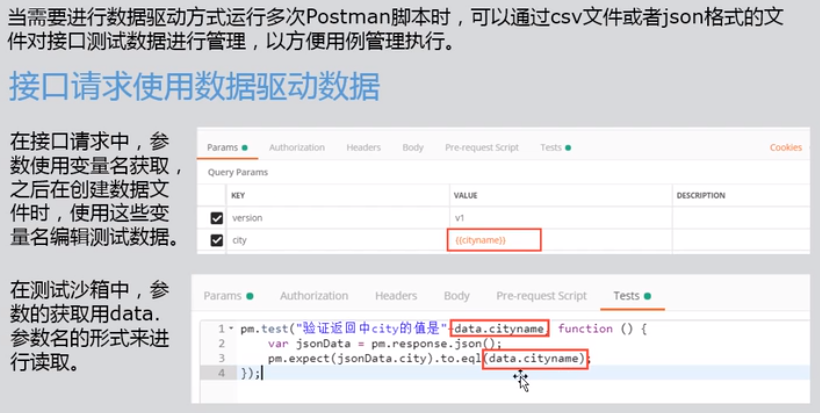Screen dimensions: 820x413
Task: Click the DESCRIPTION column header
Action: pyautogui.click(x=701, y=196)
